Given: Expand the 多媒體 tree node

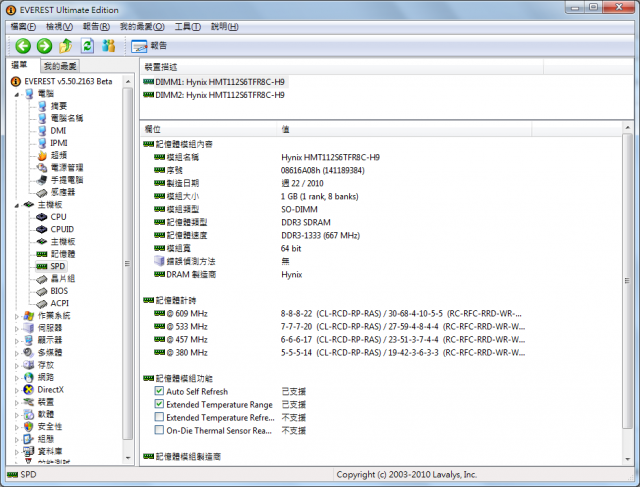Looking at the screenshot, I should (x=17, y=353).
